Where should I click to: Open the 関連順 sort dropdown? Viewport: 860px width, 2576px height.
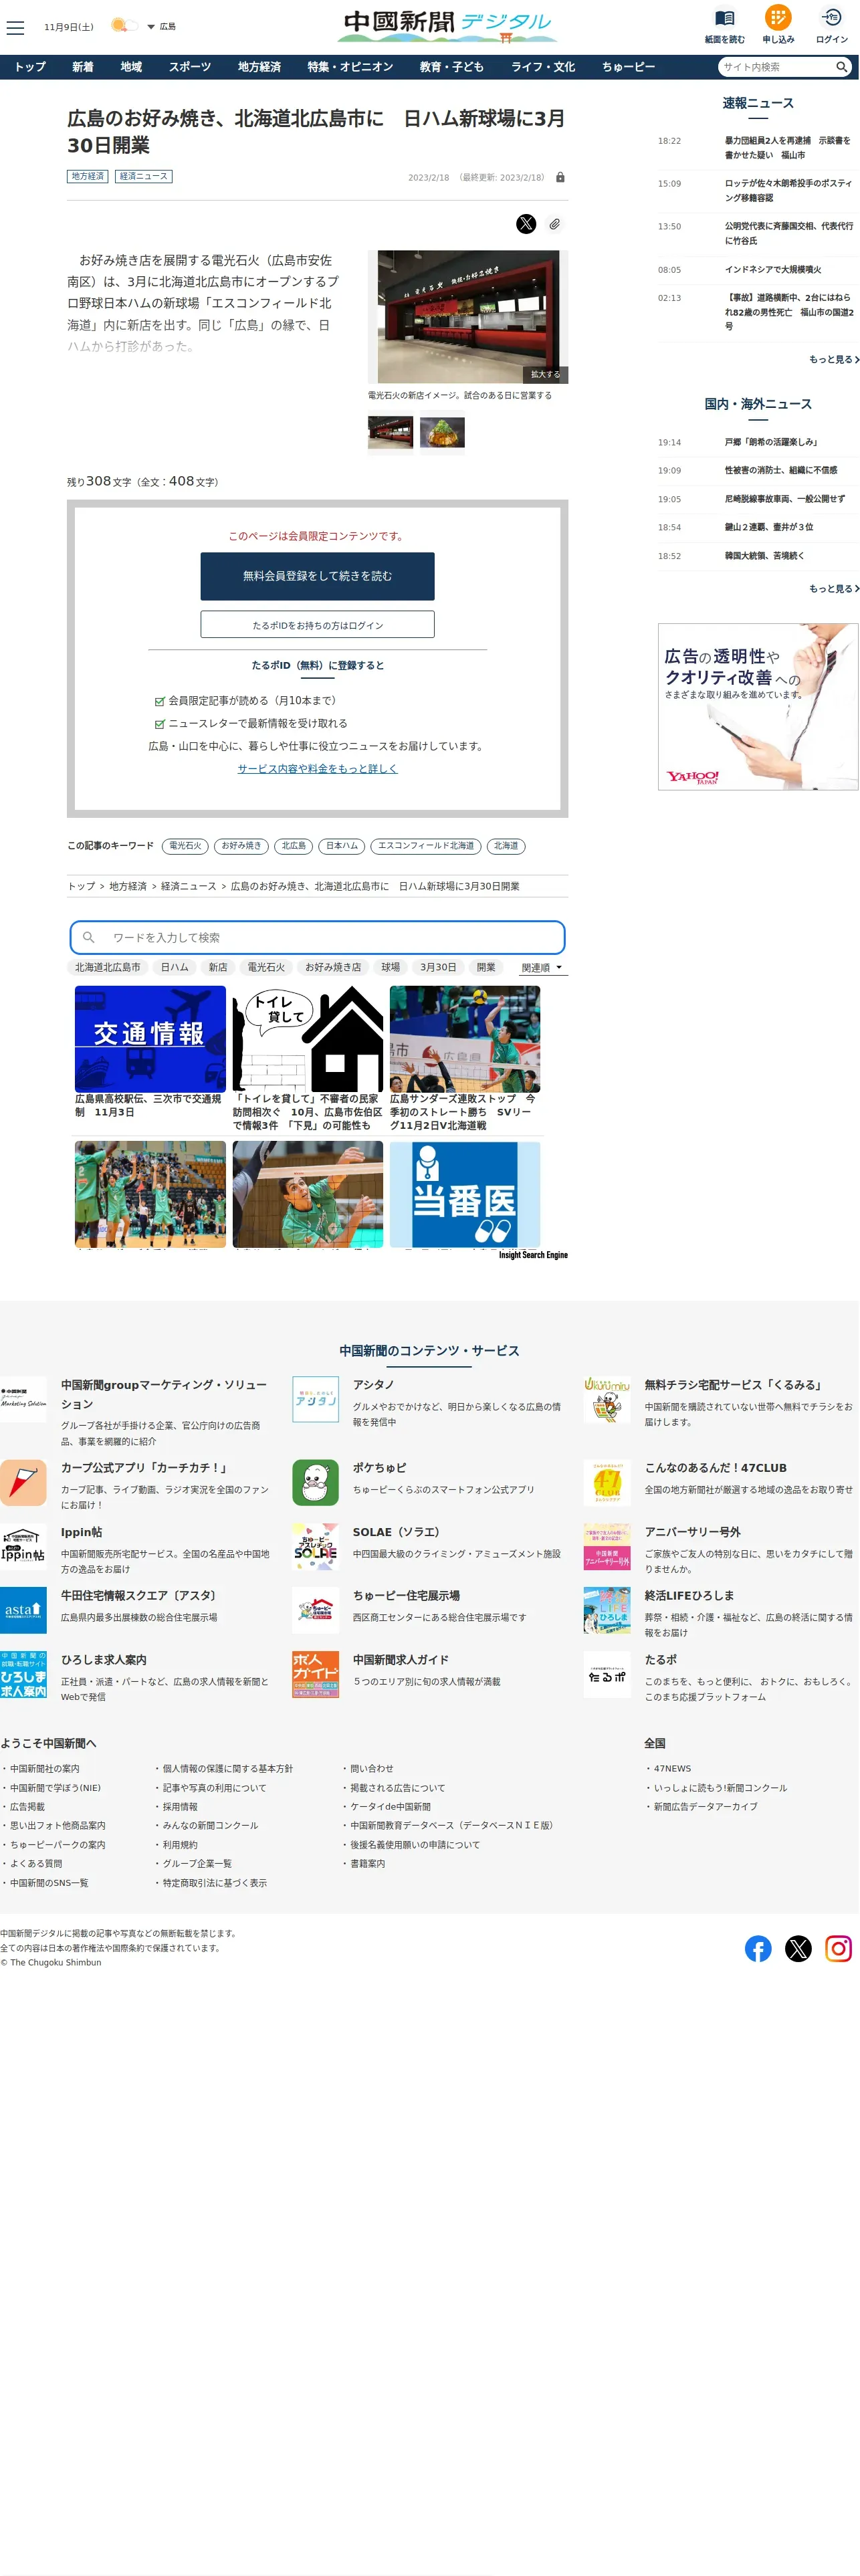(x=542, y=967)
